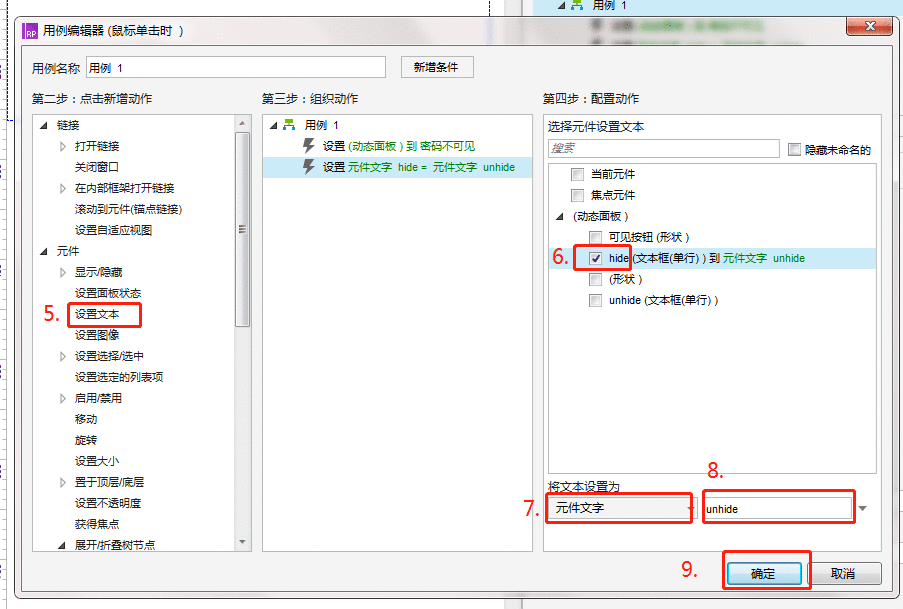Select the 设置选定的列表项 action
Image resolution: width=903 pixels, height=609 pixels.
click(119, 377)
